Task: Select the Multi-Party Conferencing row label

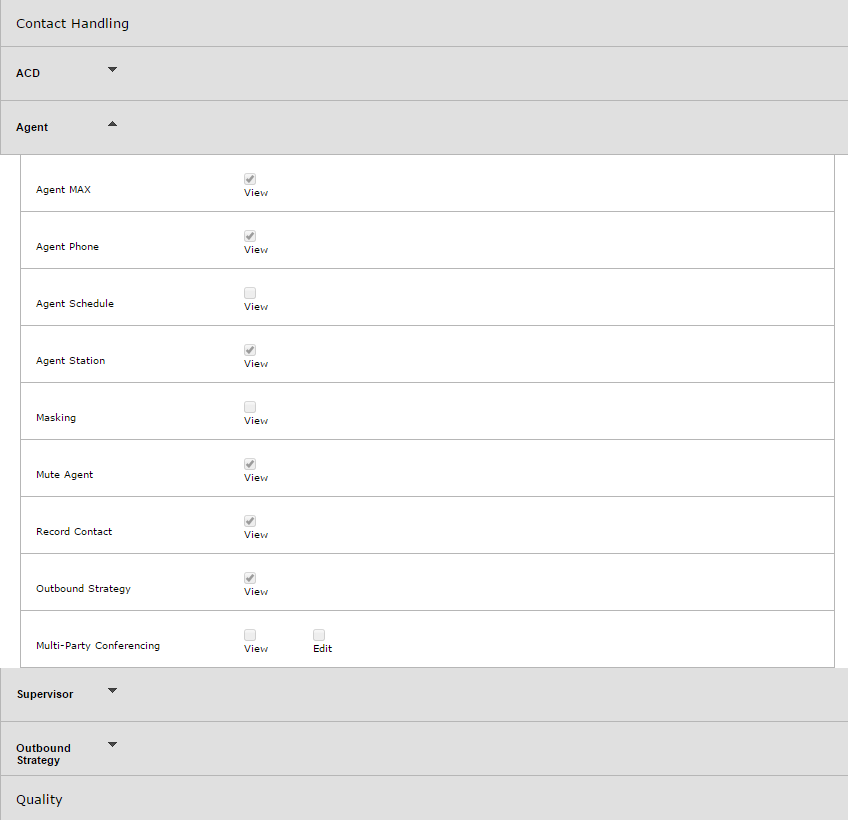Action: [x=98, y=645]
